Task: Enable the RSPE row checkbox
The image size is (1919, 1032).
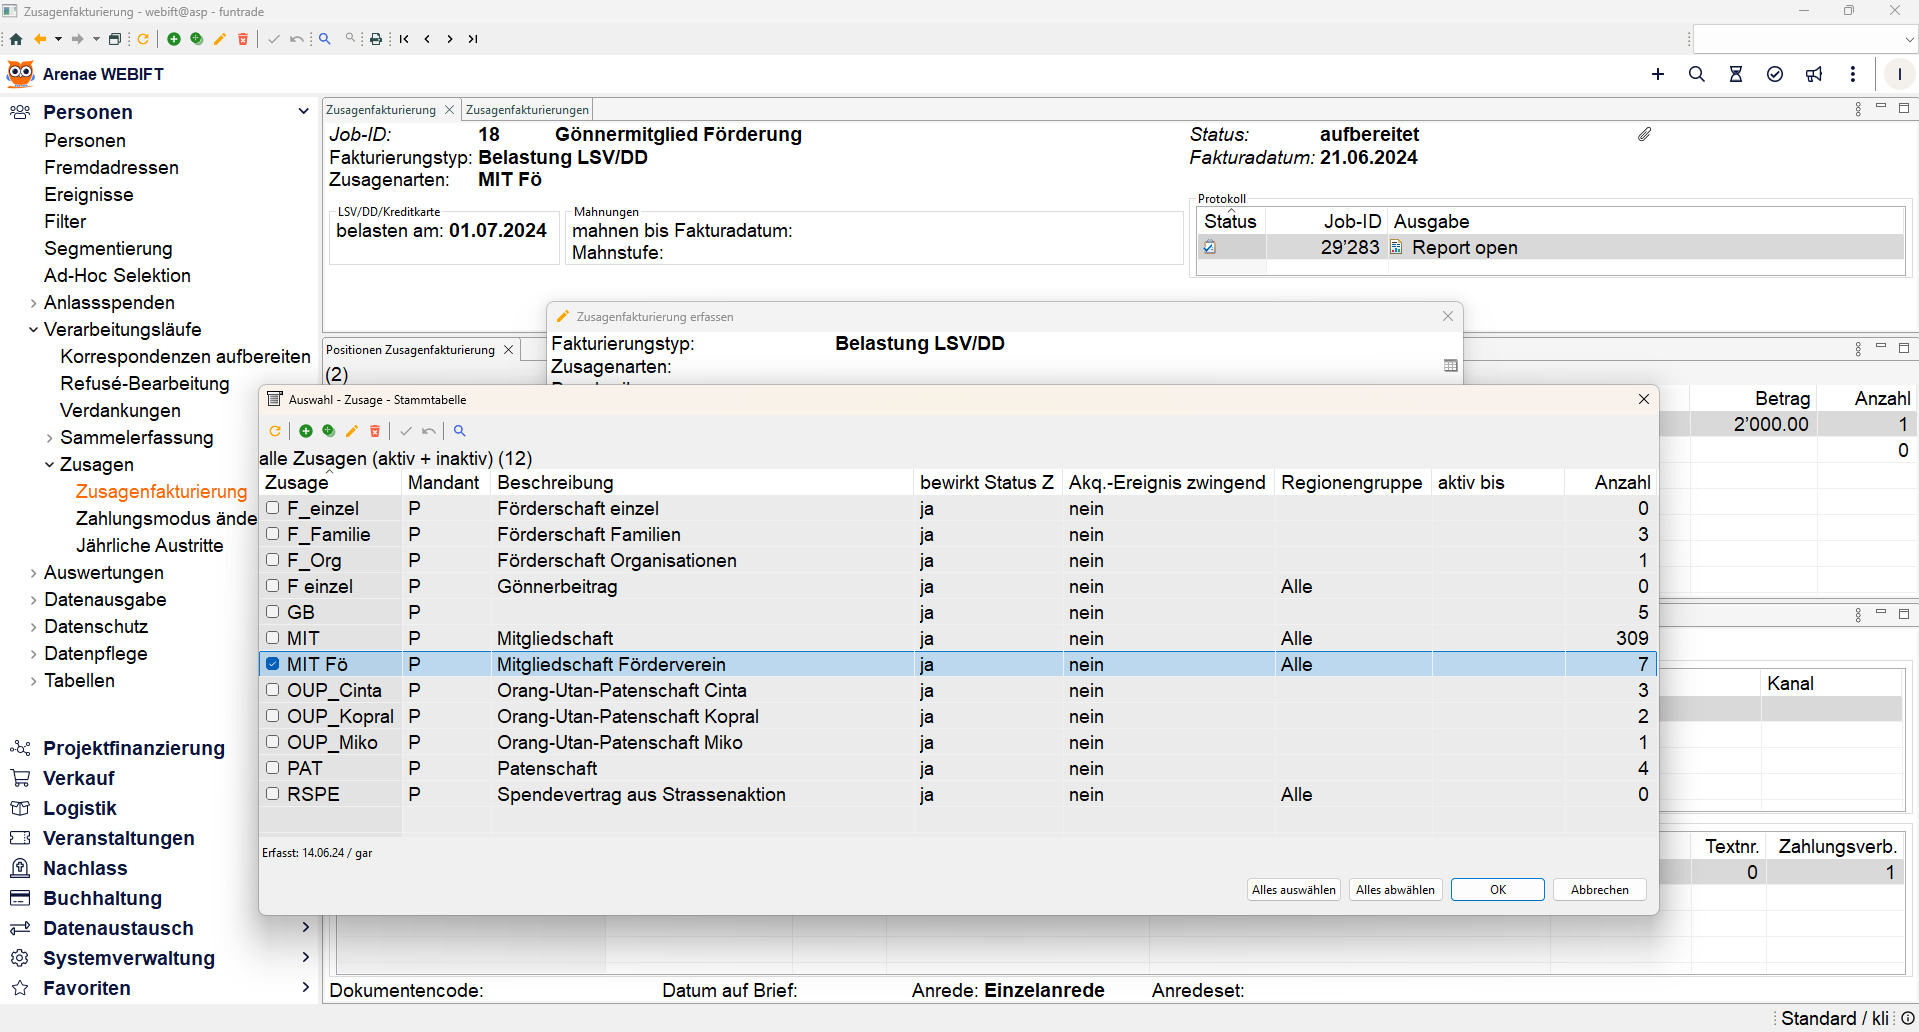Action: [x=272, y=794]
